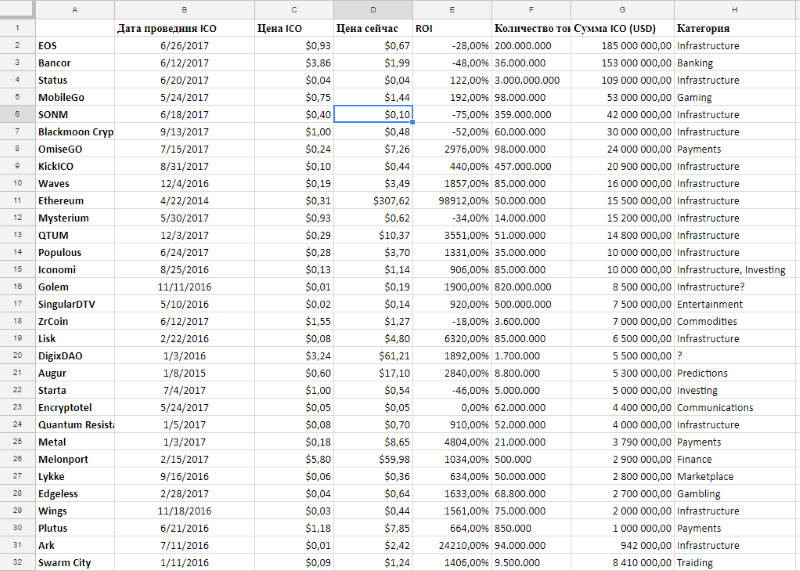Click the Golem token count 820.000.000
Viewport: 800px width, 571px height.
coord(531,287)
